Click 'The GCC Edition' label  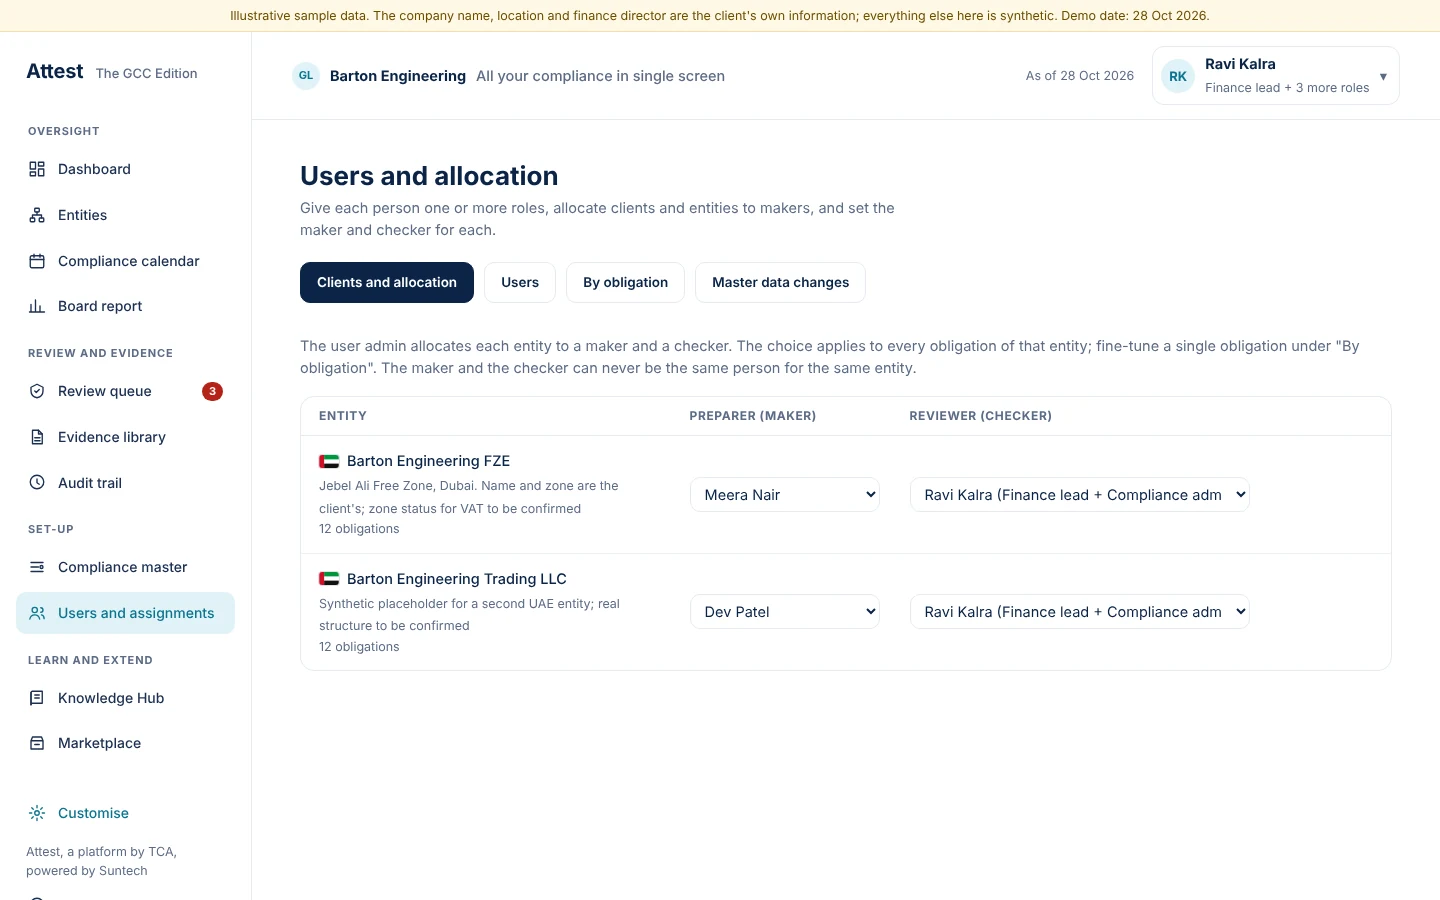[x=147, y=73]
